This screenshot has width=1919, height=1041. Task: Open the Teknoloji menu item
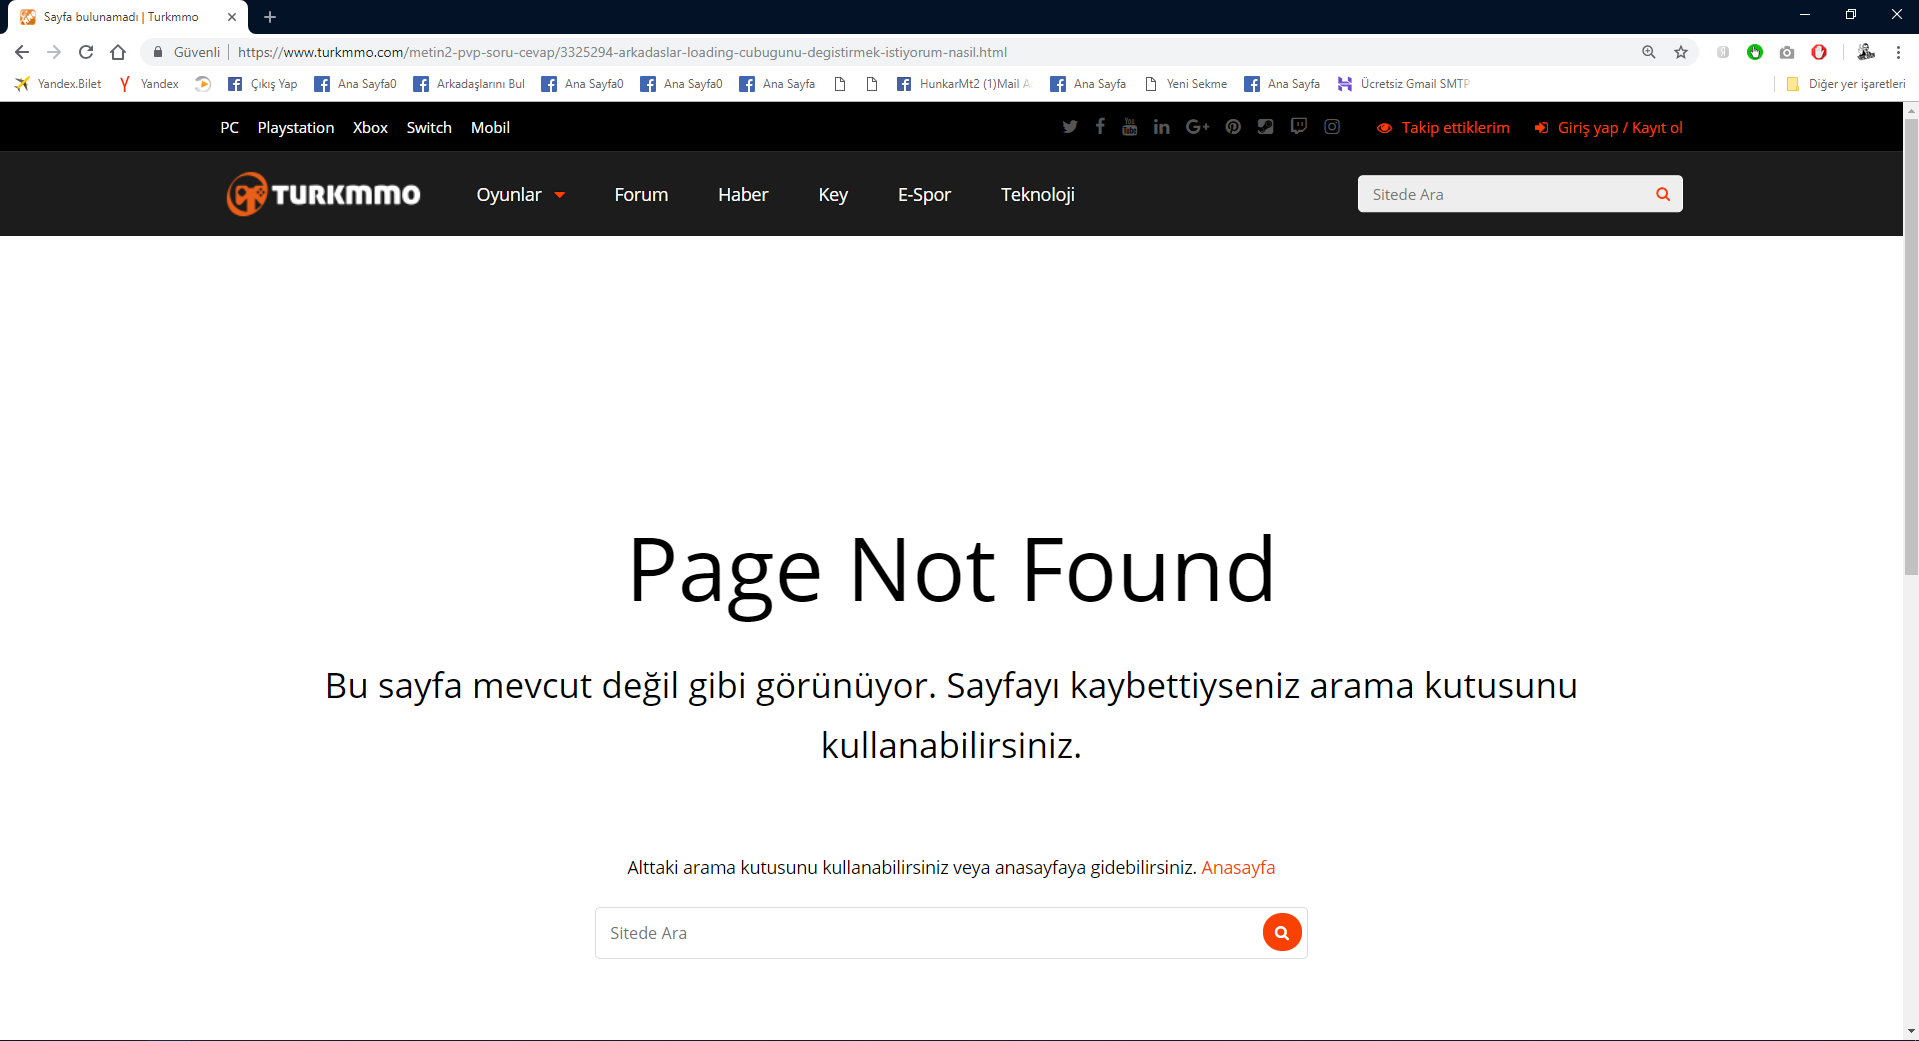pyautogui.click(x=1038, y=194)
